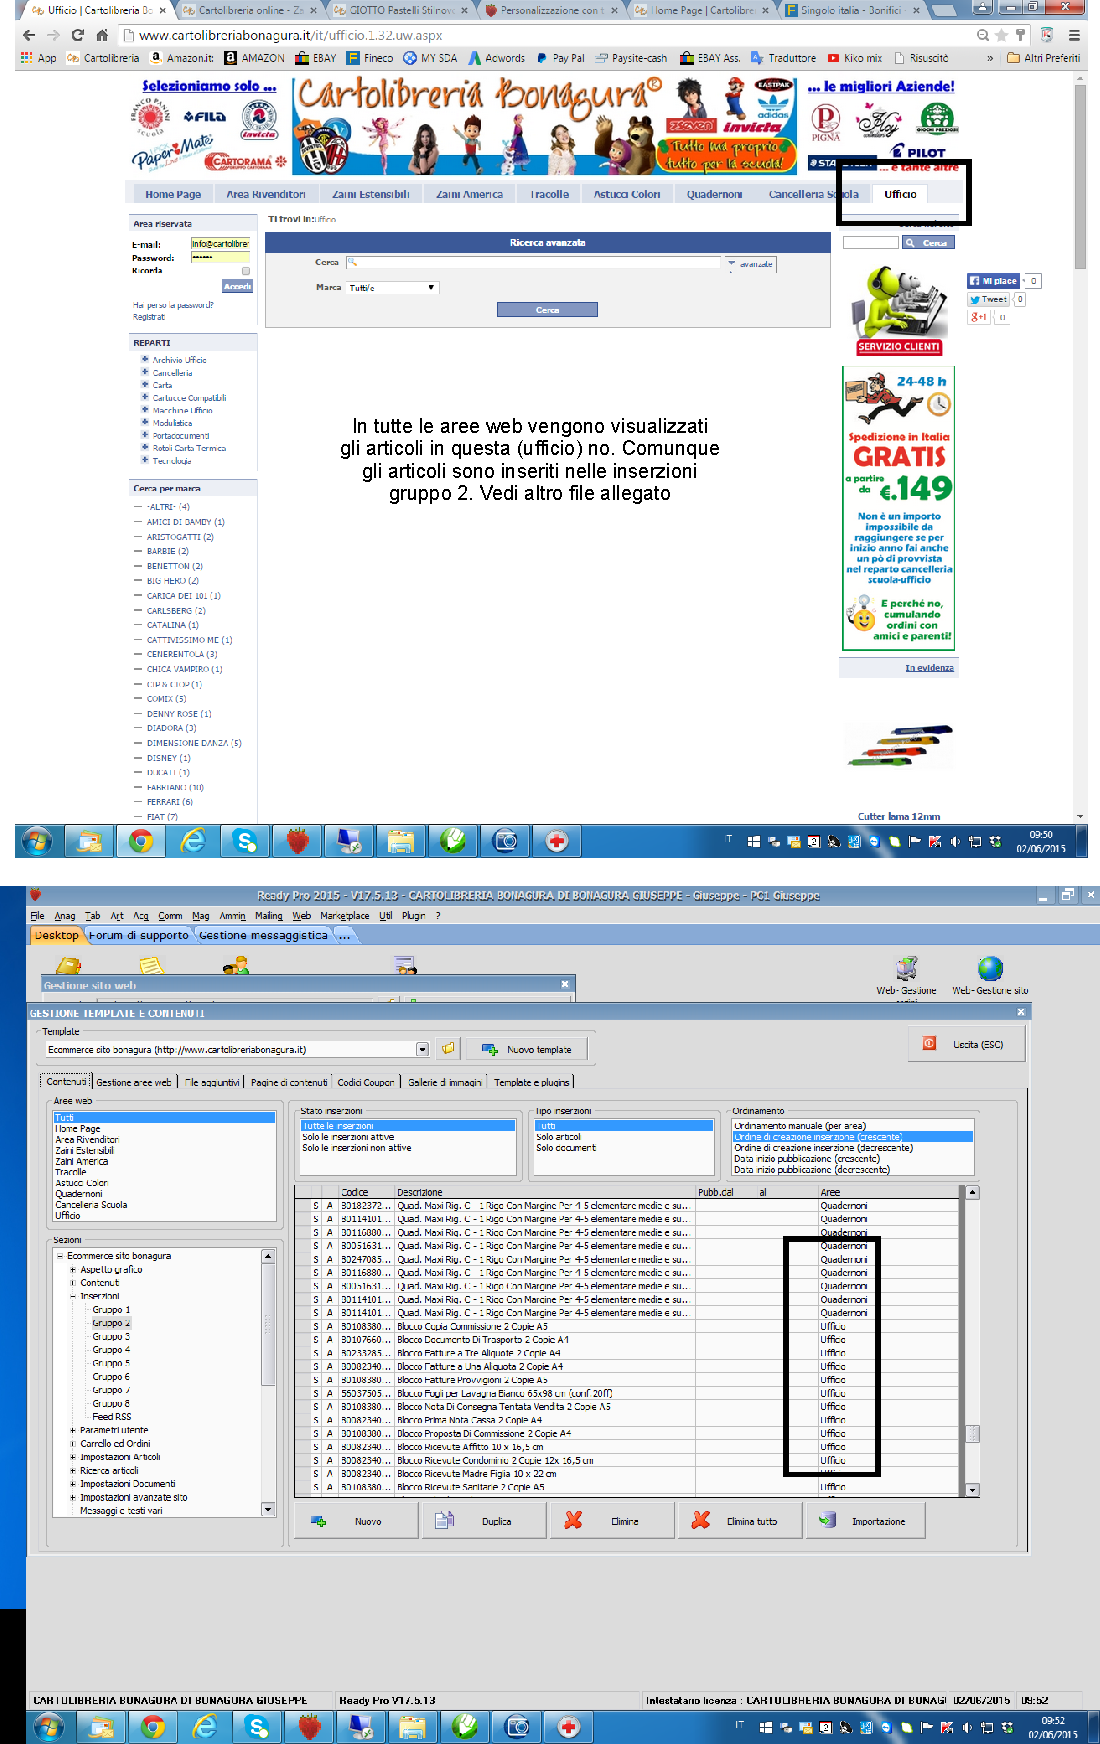Open the Start menu in lower taskbar
Viewport: 1100px width, 1744px height.
coord(49,1727)
